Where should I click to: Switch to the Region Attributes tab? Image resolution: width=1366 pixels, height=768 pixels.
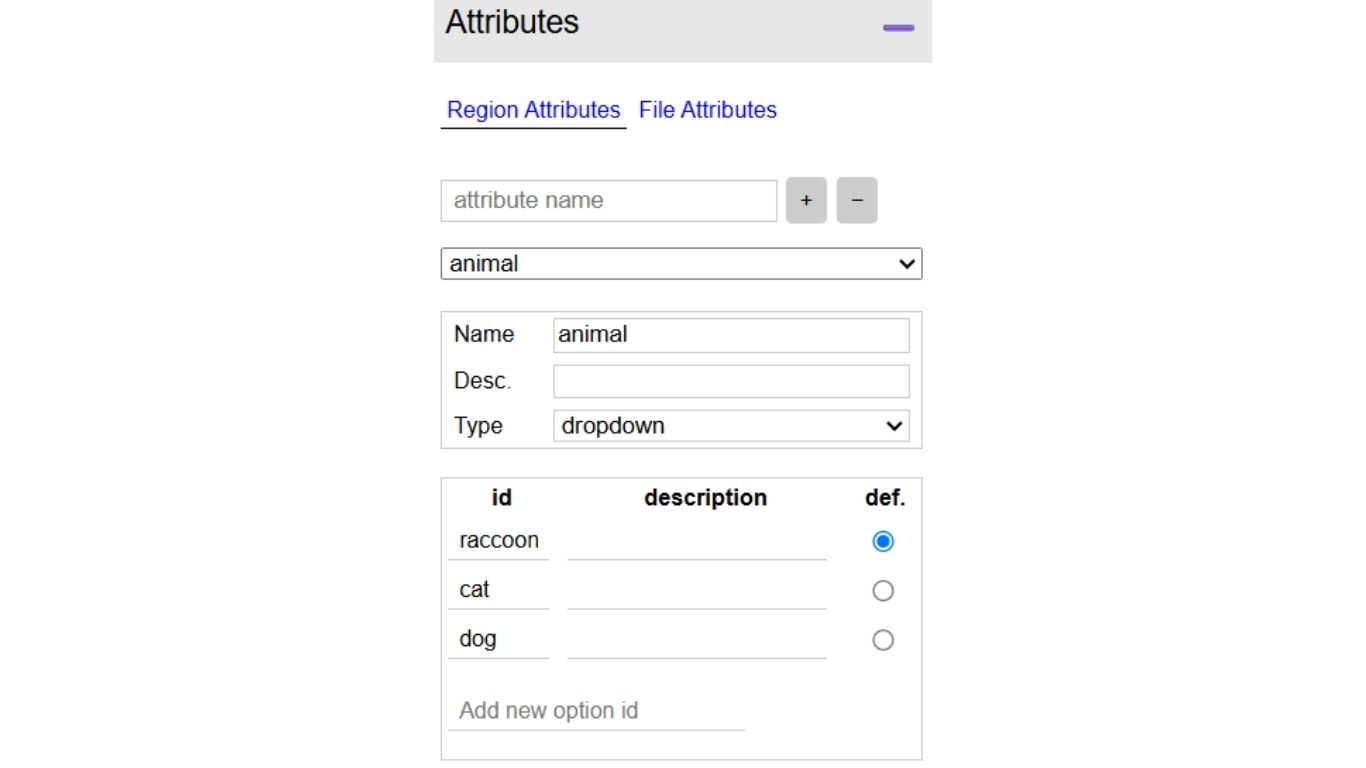click(x=533, y=110)
